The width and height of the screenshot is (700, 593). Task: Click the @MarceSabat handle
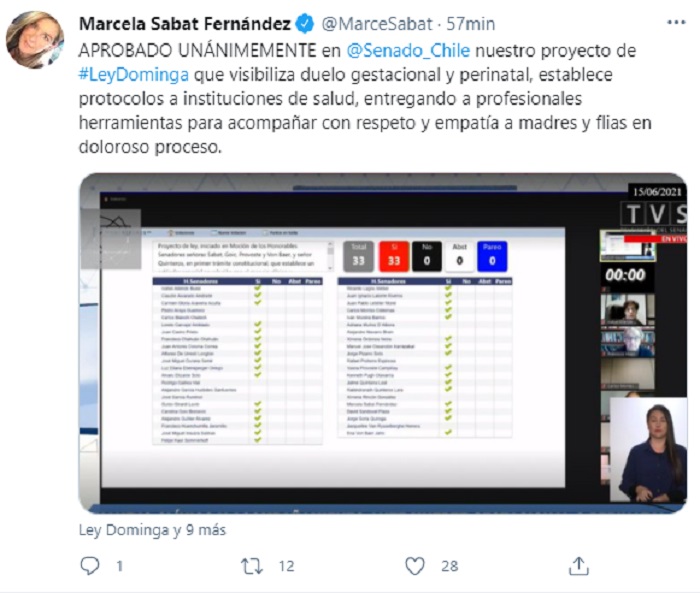[377, 24]
